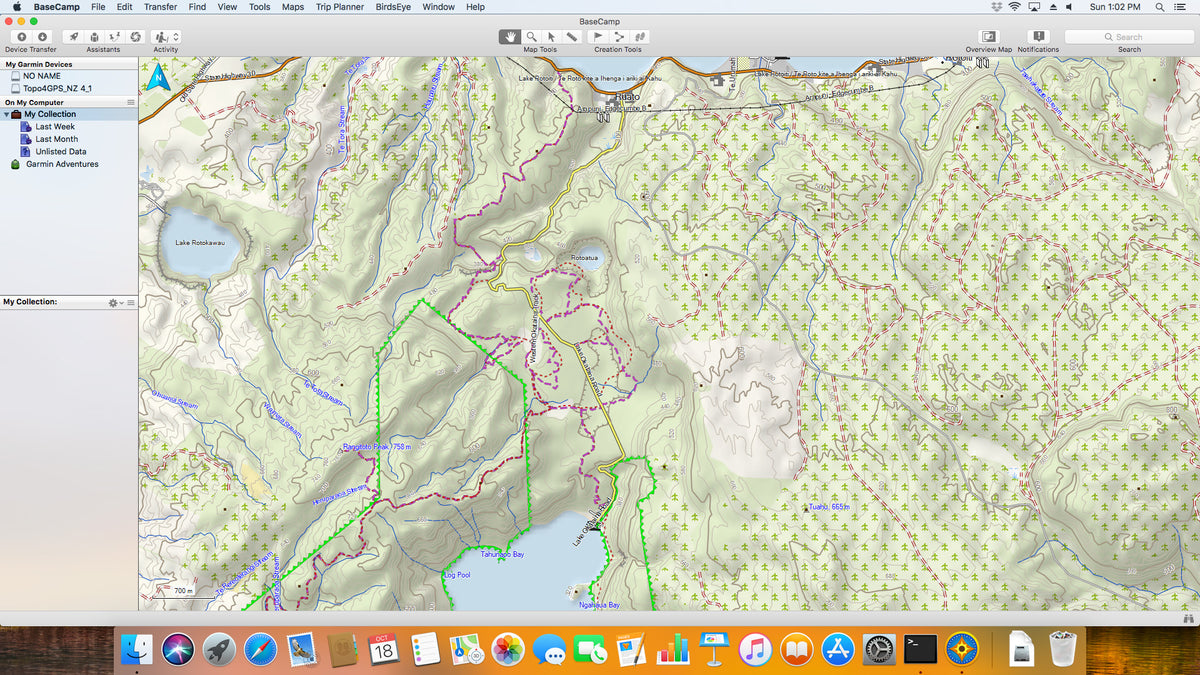
Task: Toggle the Overview Map button
Action: [x=989, y=37]
